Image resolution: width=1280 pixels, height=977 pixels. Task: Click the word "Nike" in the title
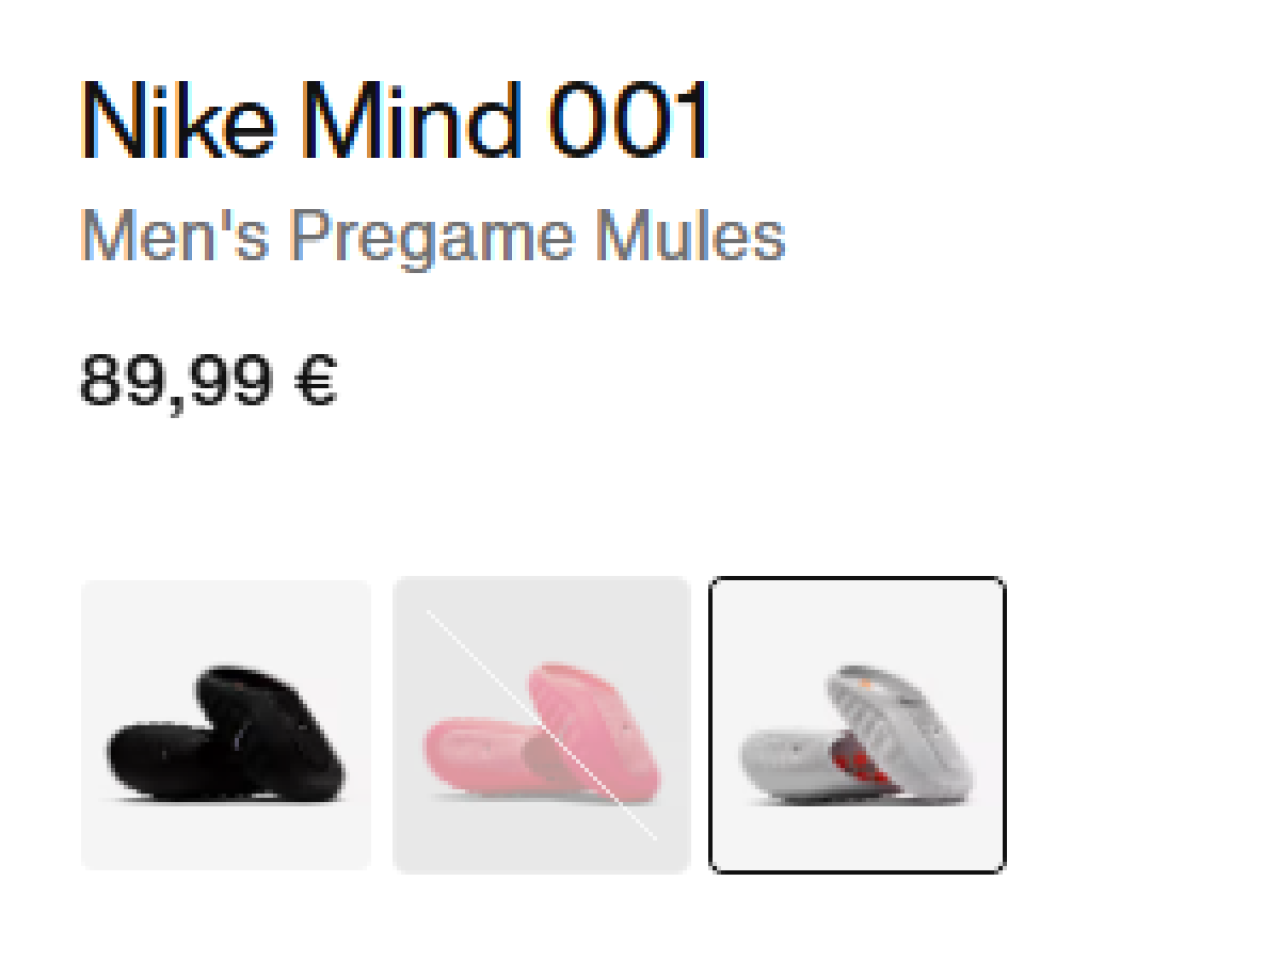(178, 121)
